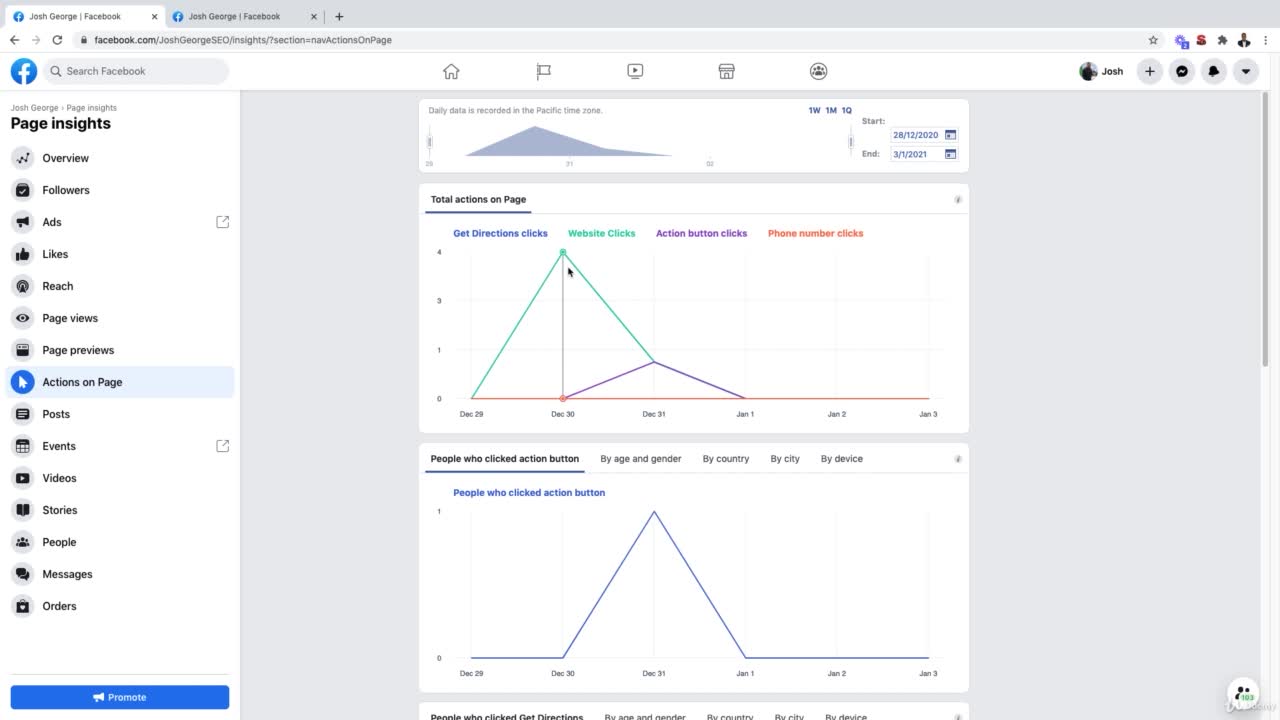This screenshot has width=1280, height=720.
Task: Open Messenger from the top bar
Action: click(x=1182, y=71)
